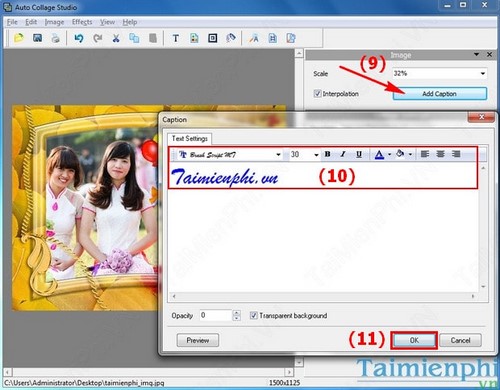Click the Print toolbar icon

pos(55,38)
